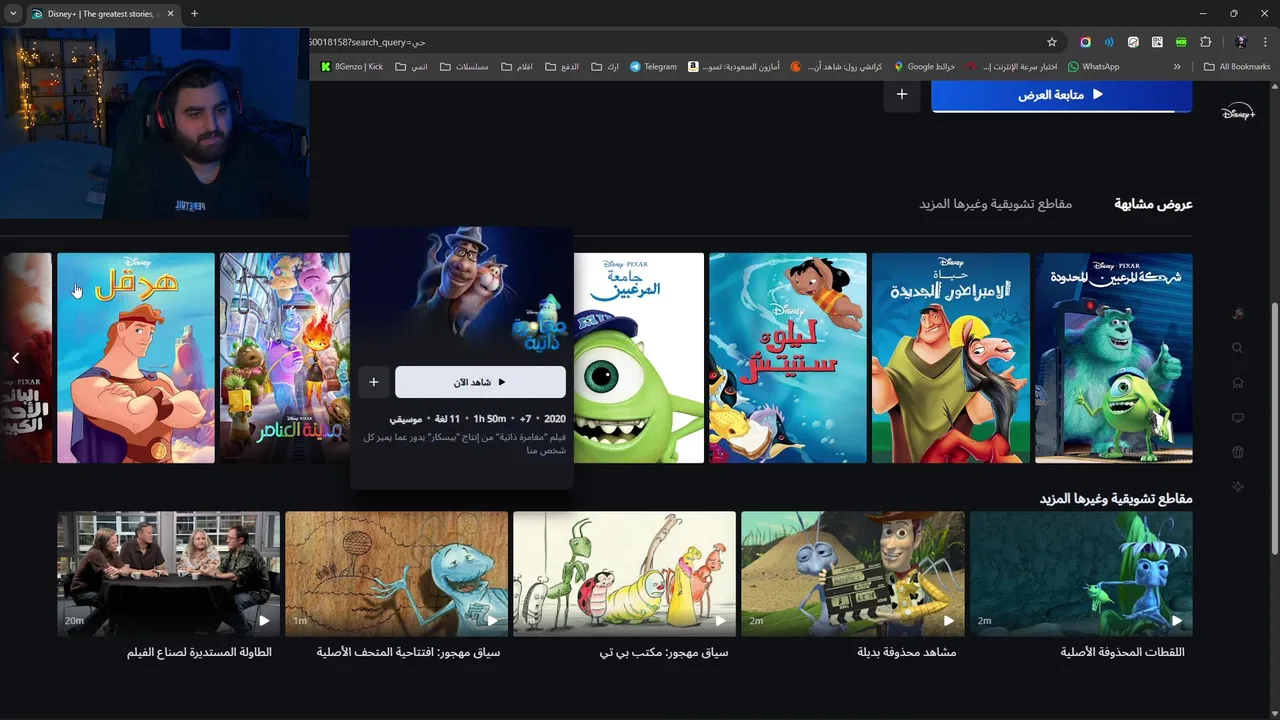The image size is (1280, 720).
Task: Open the افلام bookmarks folder
Action: click(x=517, y=67)
